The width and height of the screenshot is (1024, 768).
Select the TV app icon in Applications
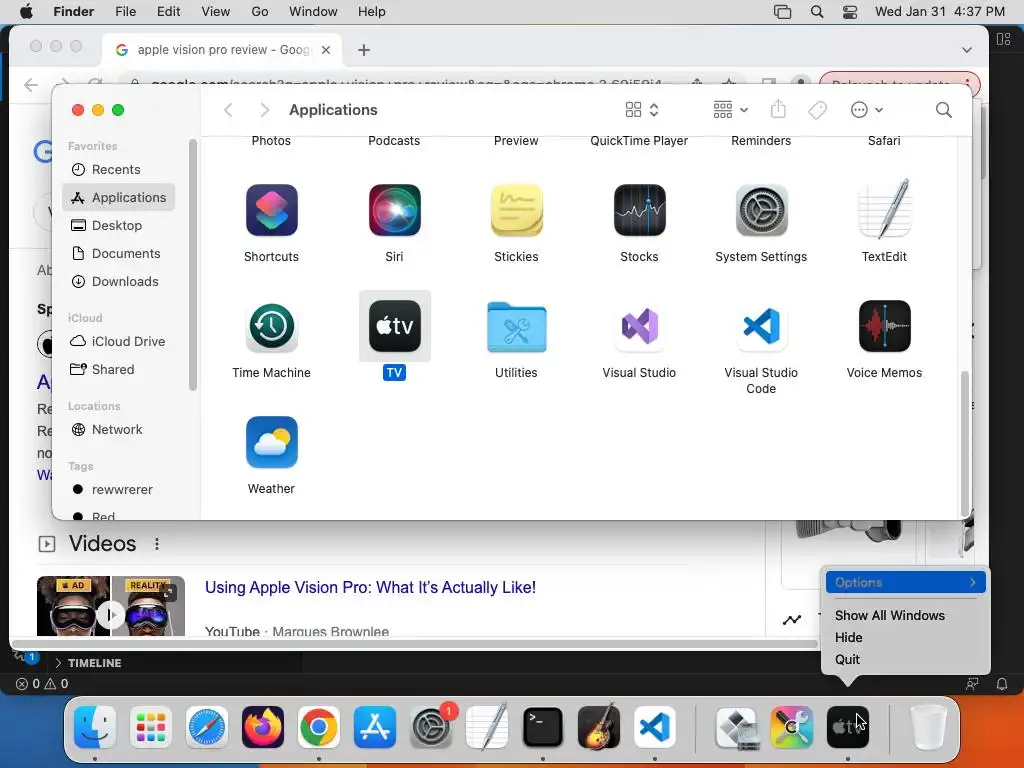pos(394,327)
